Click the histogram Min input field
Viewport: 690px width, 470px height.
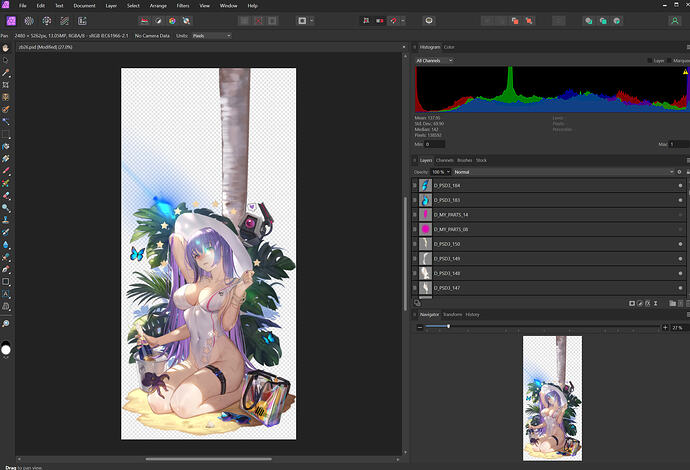click(435, 144)
